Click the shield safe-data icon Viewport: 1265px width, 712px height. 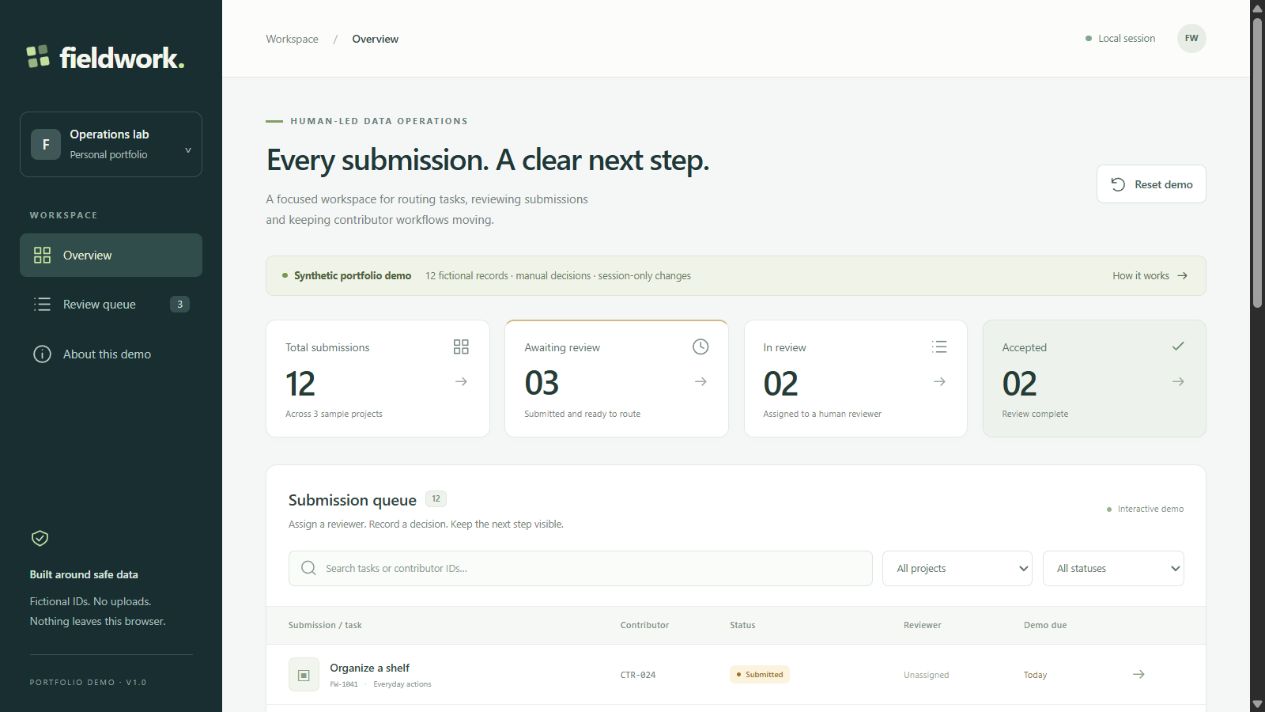click(40, 538)
